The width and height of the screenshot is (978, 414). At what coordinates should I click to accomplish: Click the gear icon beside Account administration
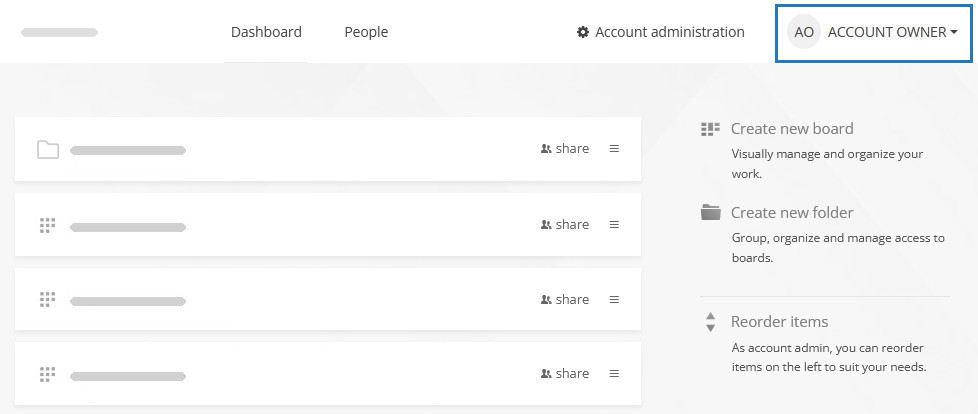pyautogui.click(x=583, y=32)
